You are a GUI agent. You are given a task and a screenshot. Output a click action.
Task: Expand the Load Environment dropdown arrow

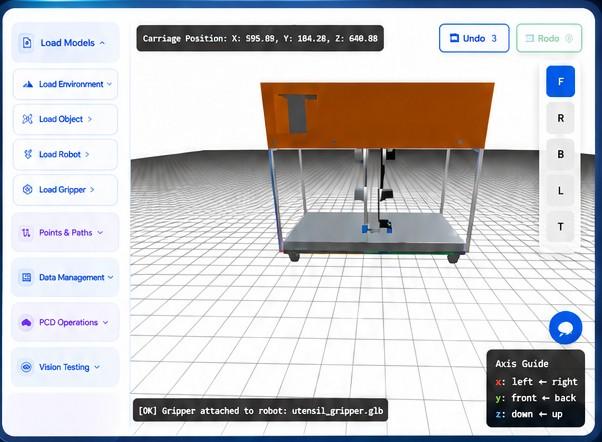[x=110, y=84]
